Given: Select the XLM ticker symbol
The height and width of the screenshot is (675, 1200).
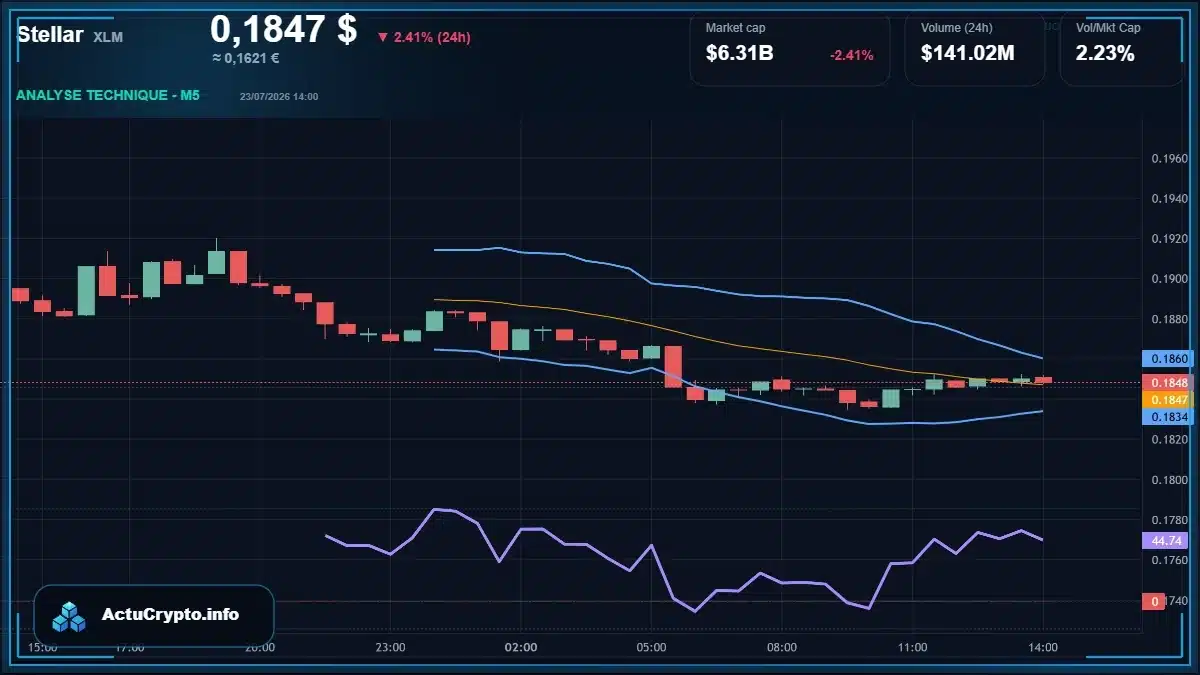Looking at the screenshot, I should pyautogui.click(x=108, y=37).
